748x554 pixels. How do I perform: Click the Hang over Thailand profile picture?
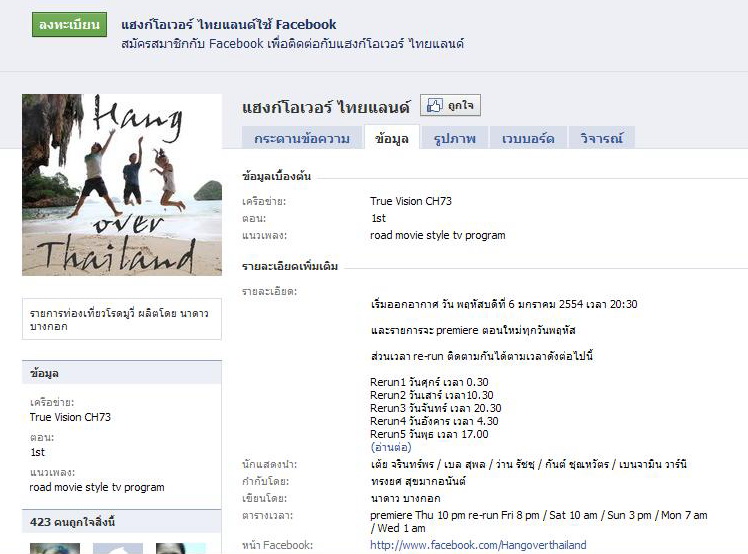(x=122, y=185)
